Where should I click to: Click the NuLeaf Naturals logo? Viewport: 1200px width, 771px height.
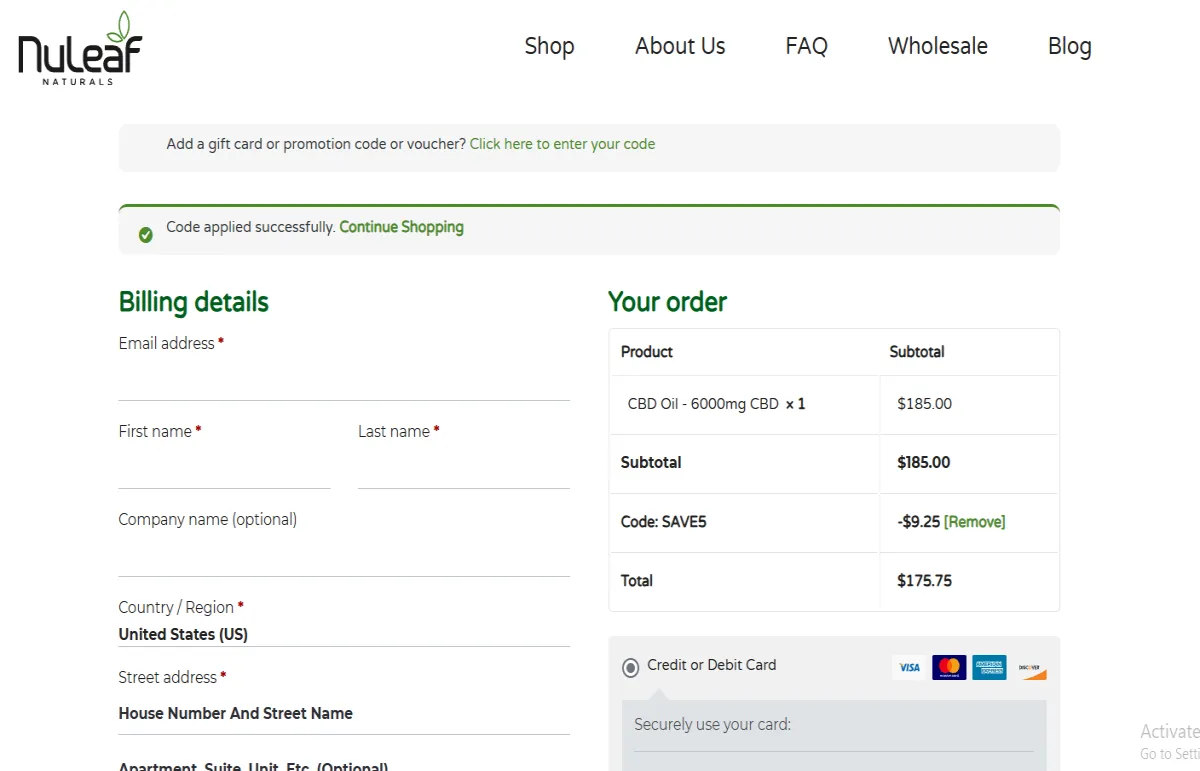tap(78, 47)
